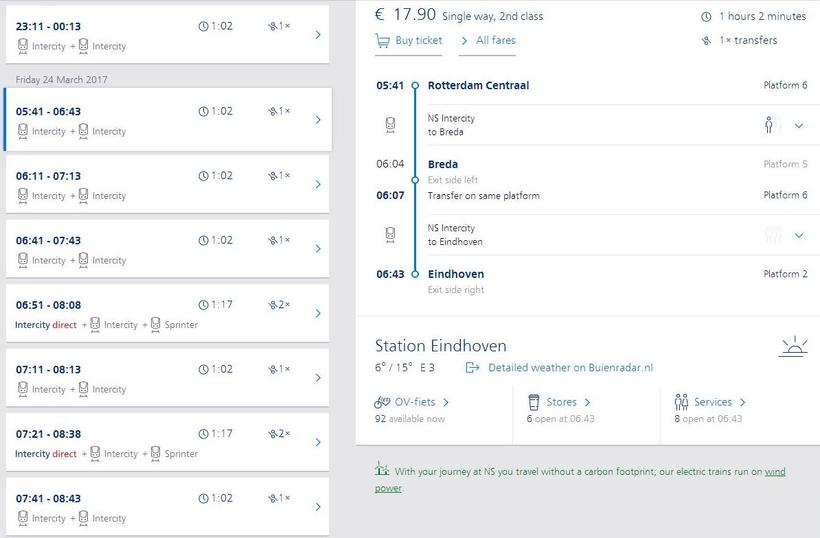Click the Stores coffee cup icon
The width and height of the screenshot is (820, 538).
(x=533, y=402)
